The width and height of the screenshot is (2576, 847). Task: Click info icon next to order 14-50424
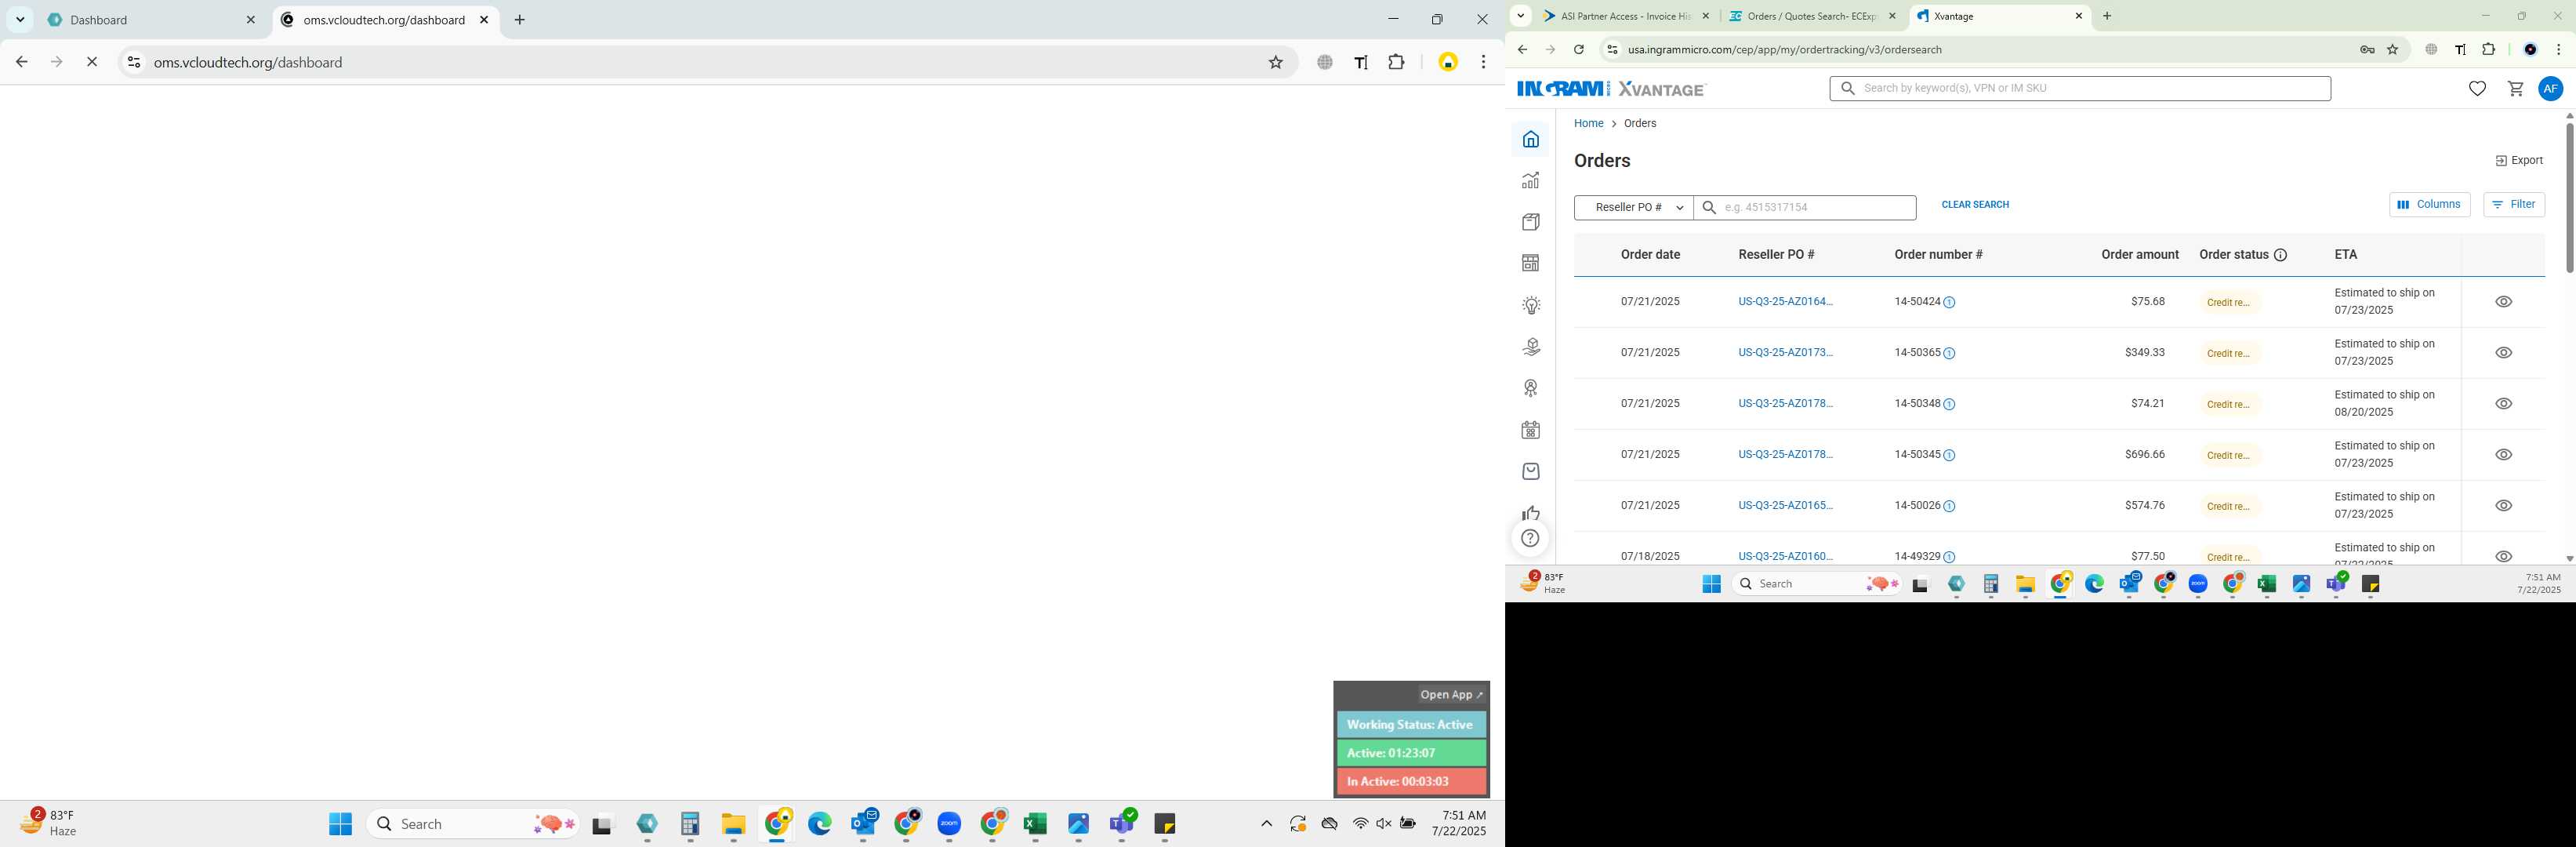coord(1949,302)
